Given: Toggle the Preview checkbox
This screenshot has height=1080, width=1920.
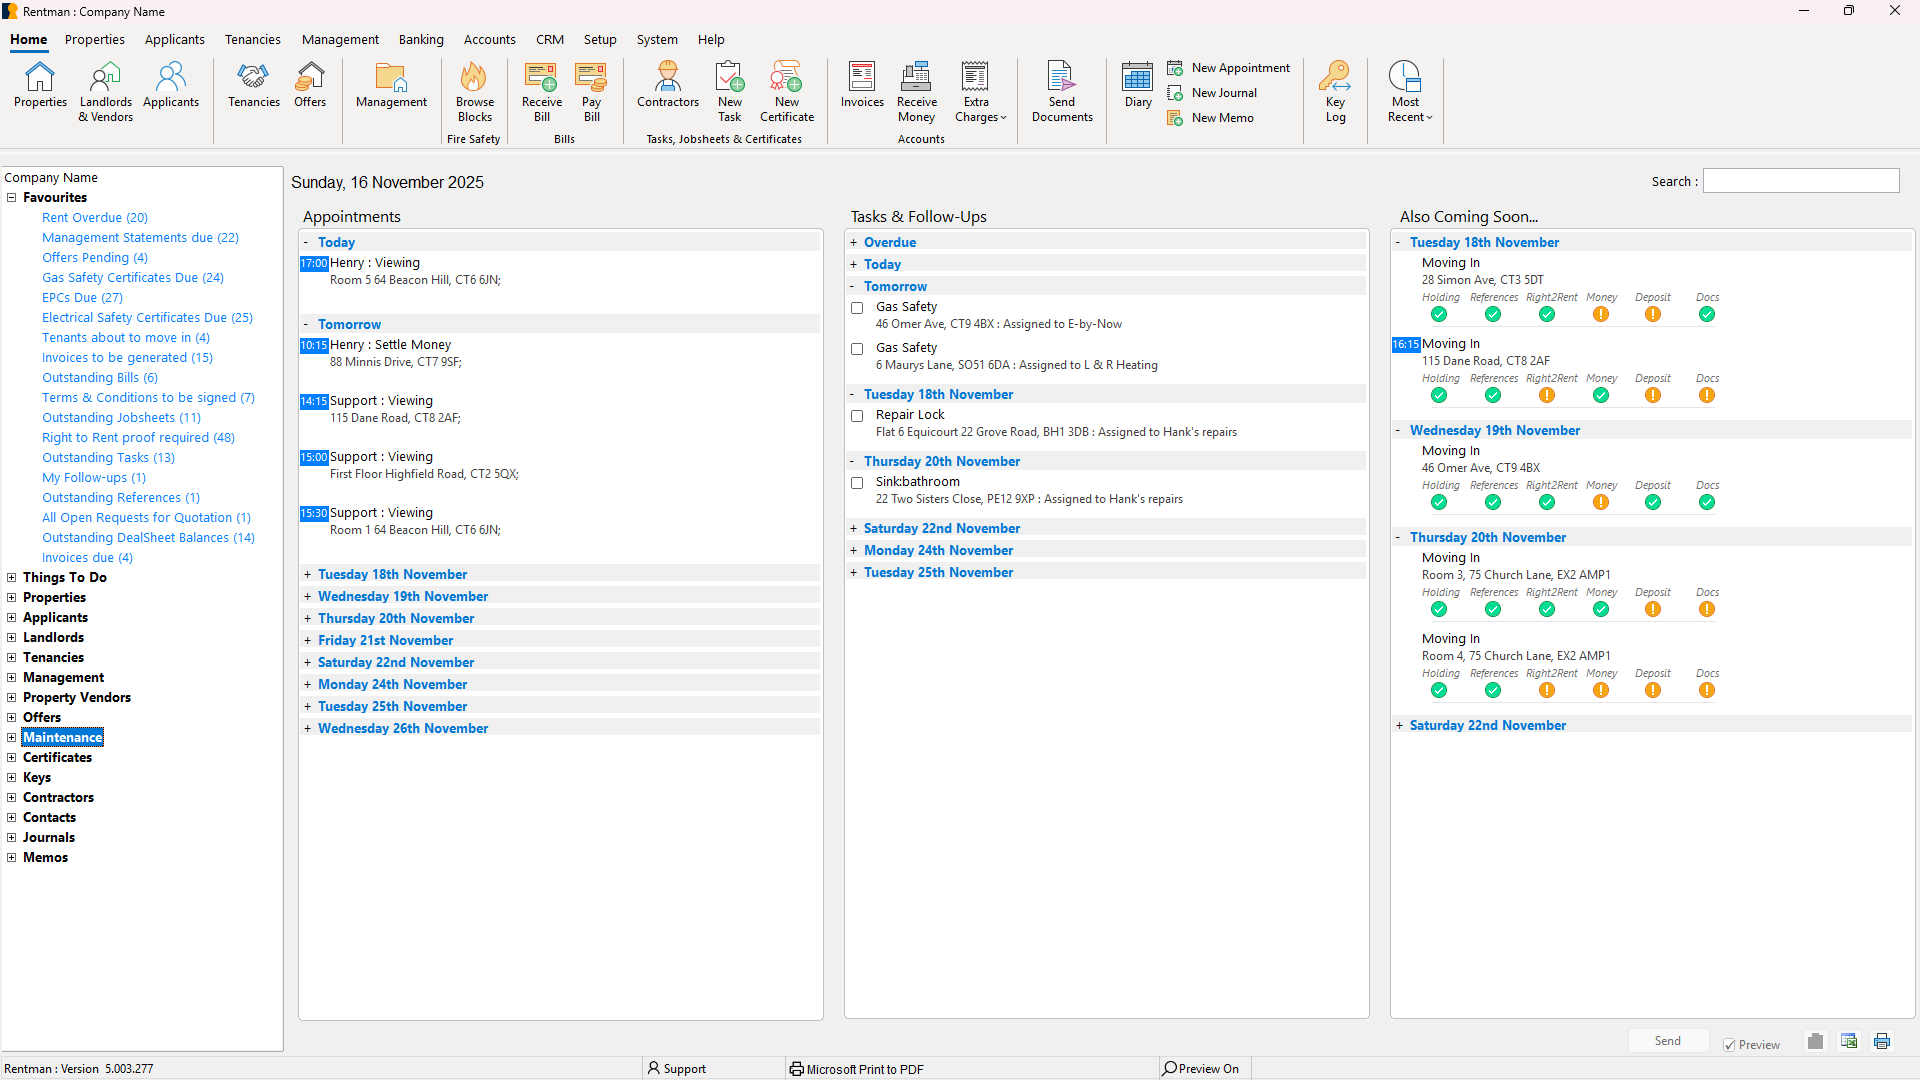Looking at the screenshot, I should click(x=1729, y=1045).
